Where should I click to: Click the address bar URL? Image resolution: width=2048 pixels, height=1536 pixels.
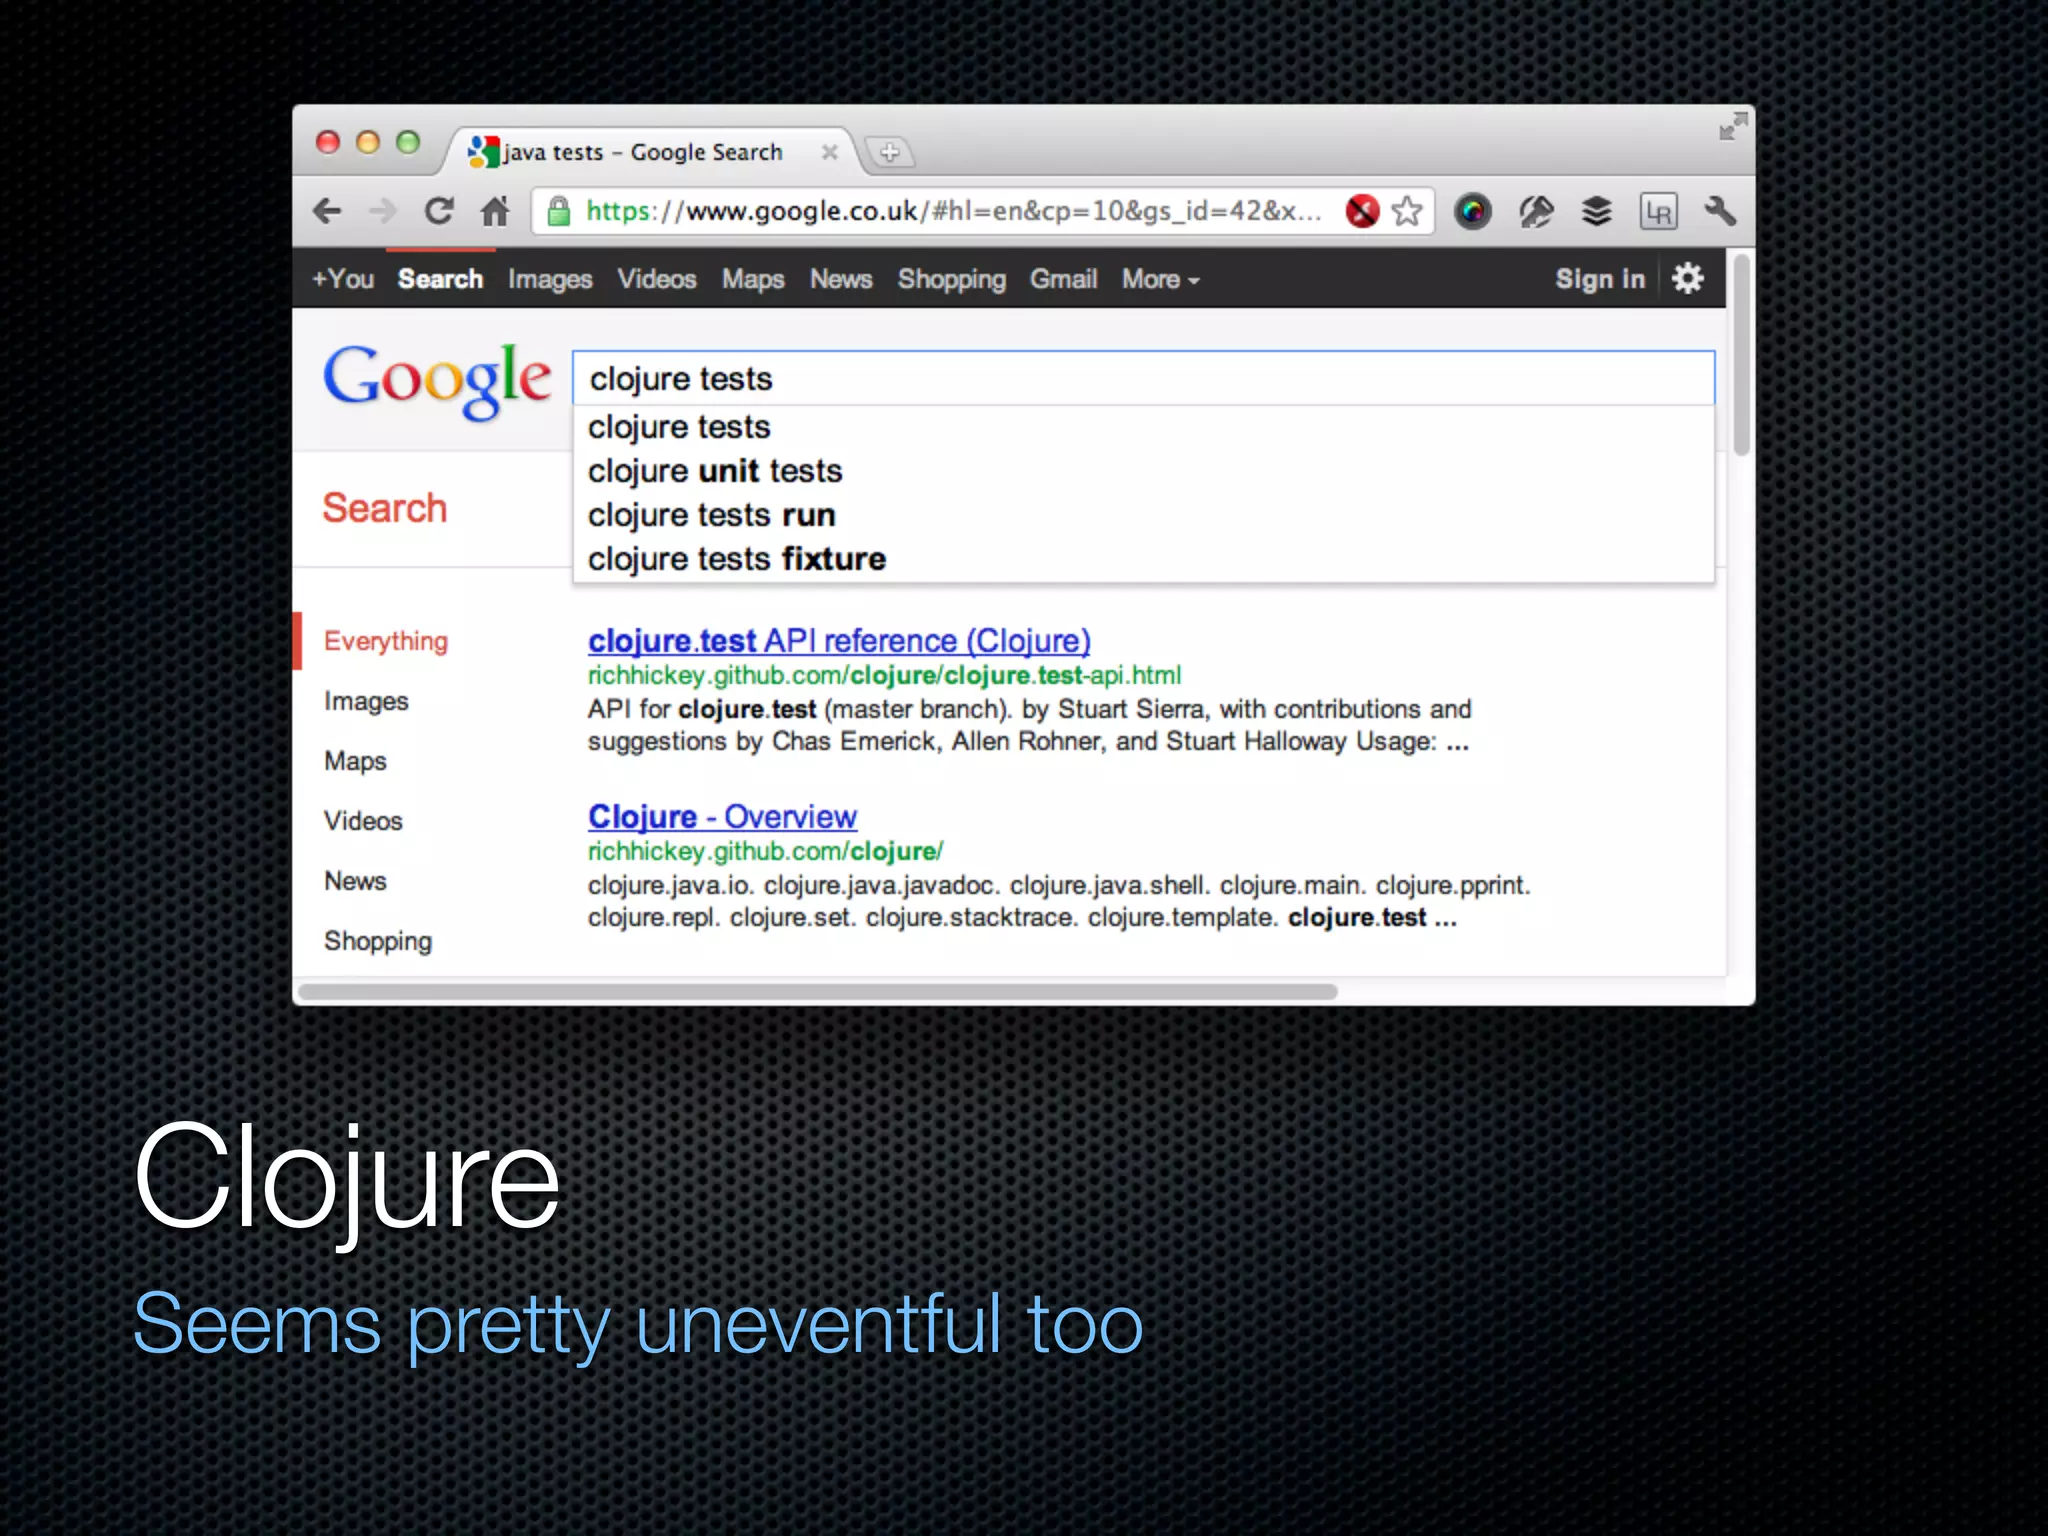click(953, 211)
